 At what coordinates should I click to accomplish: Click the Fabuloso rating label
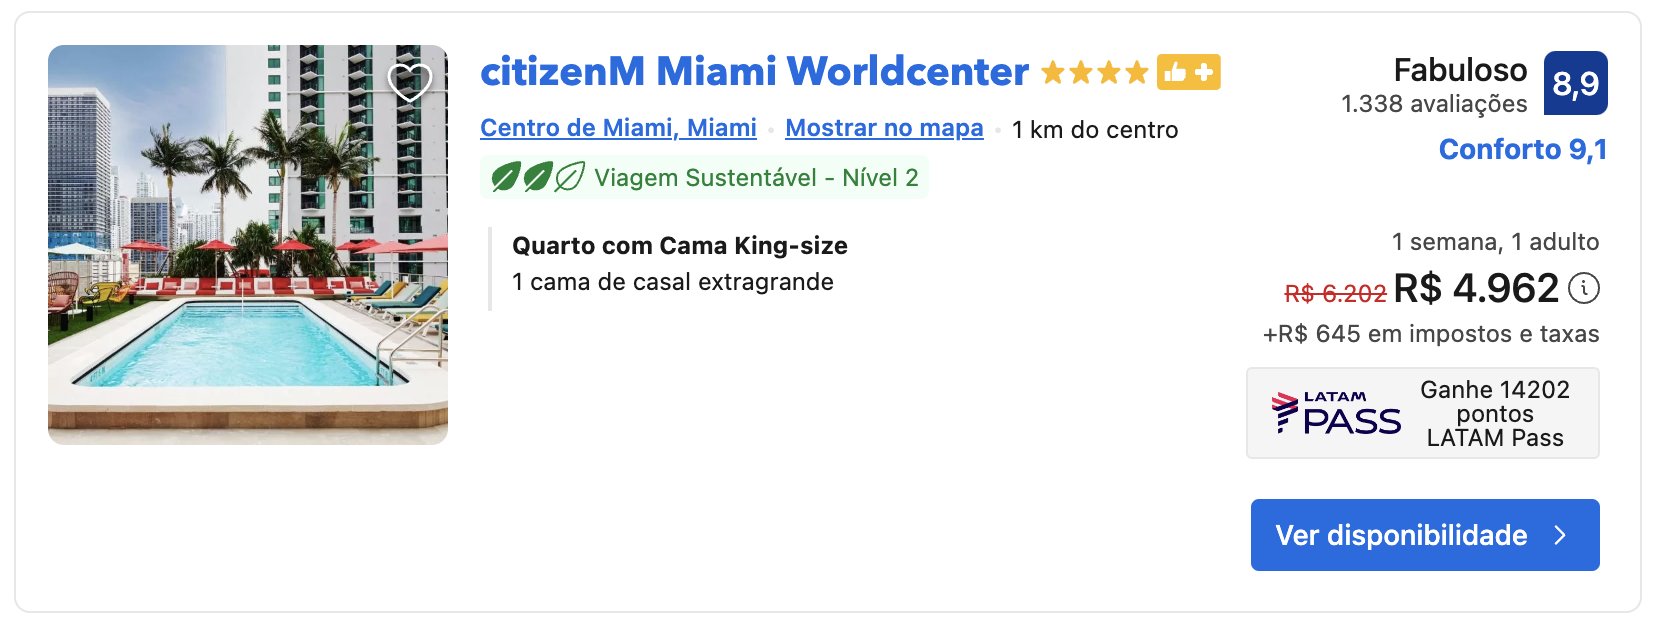pyautogui.click(x=1460, y=70)
